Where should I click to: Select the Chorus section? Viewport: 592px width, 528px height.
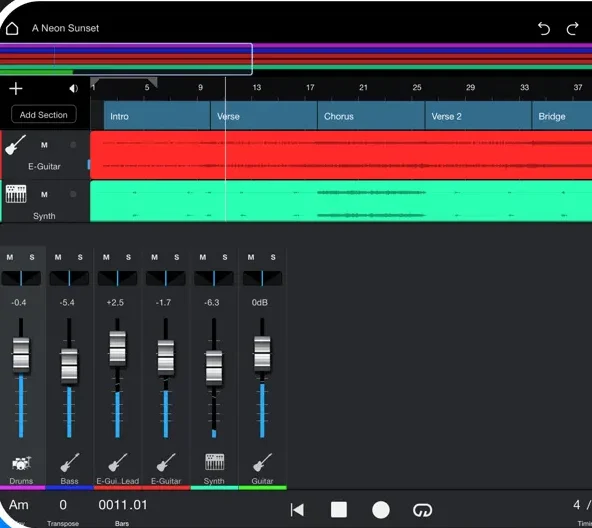point(371,116)
